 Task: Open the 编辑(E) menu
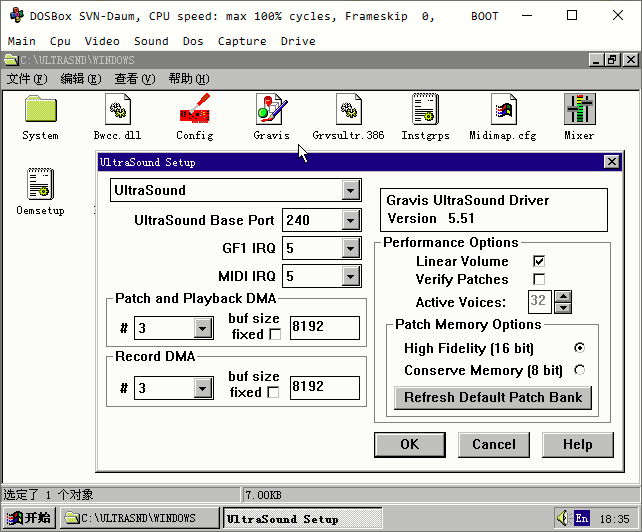pyautogui.click(x=81, y=79)
